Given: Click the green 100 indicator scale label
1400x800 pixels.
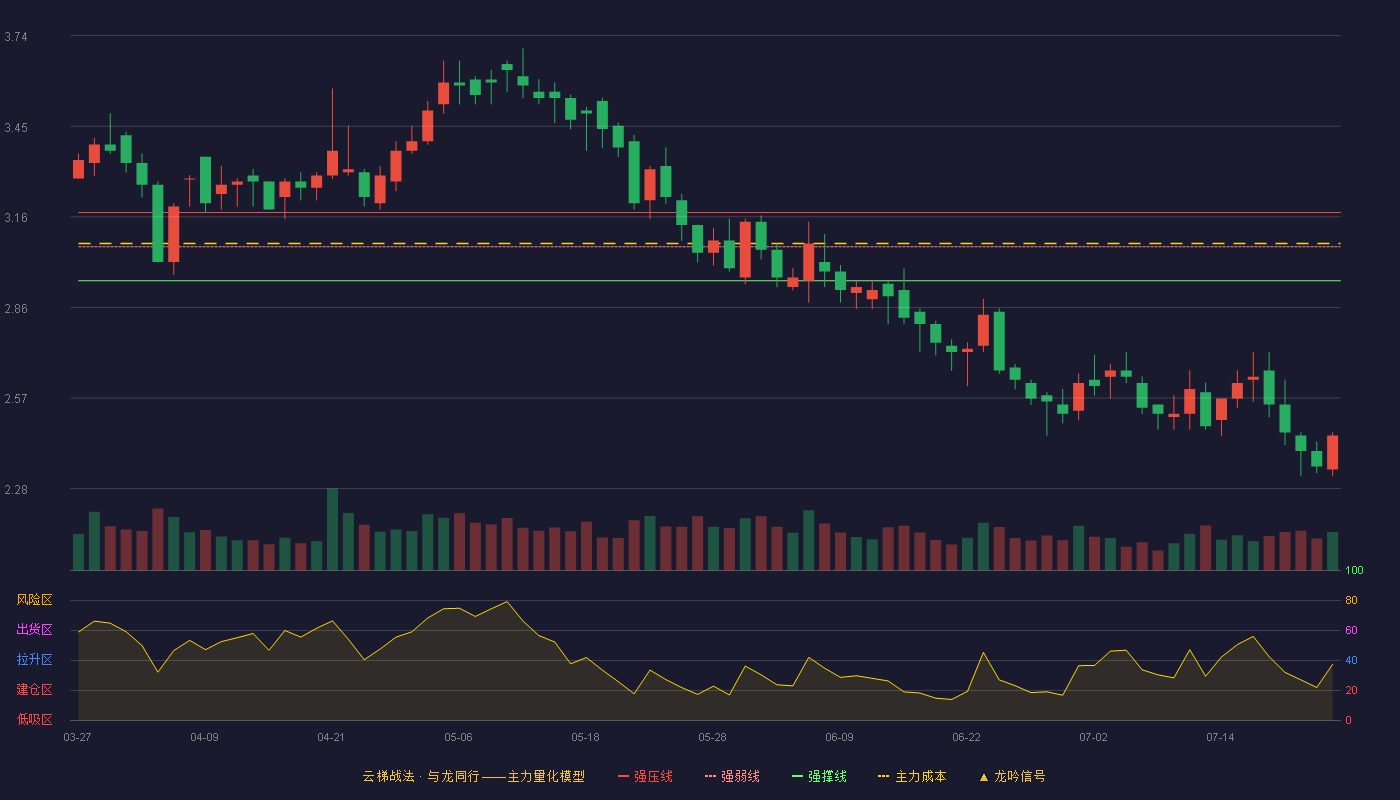Looking at the screenshot, I should pos(1354,571).
